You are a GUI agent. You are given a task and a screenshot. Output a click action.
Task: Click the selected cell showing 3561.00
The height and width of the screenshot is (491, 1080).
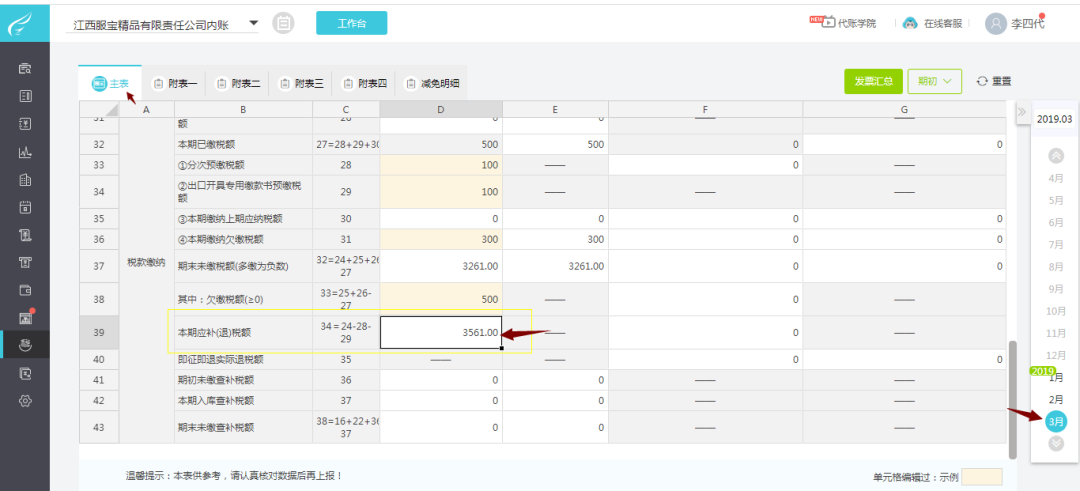(441, 333)
